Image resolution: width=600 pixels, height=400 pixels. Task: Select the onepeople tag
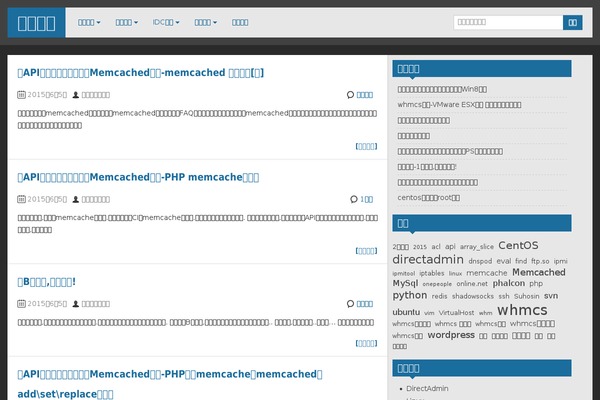(437, 284)
